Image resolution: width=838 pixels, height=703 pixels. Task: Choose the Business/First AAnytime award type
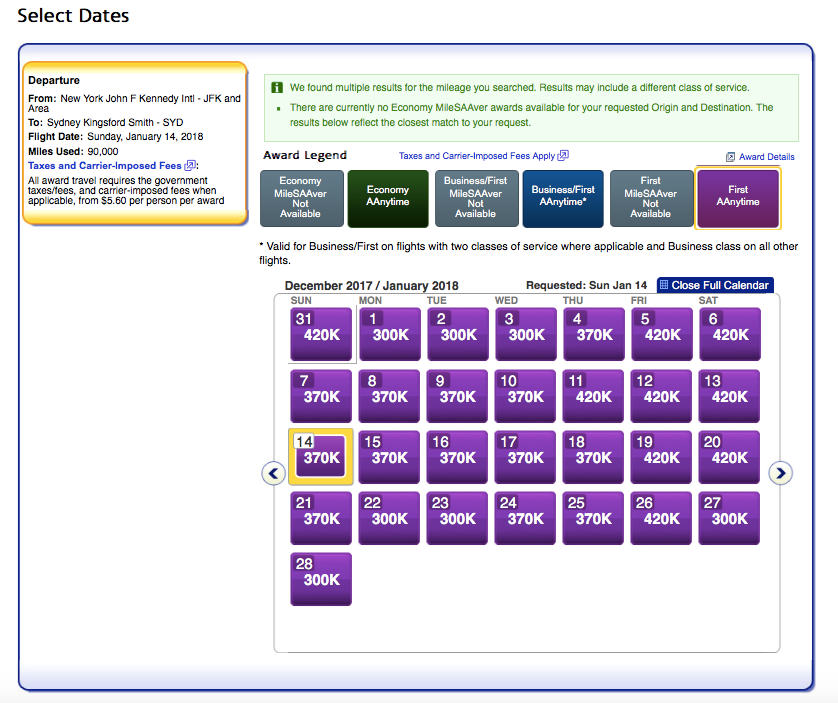click(x=562, y=196)
